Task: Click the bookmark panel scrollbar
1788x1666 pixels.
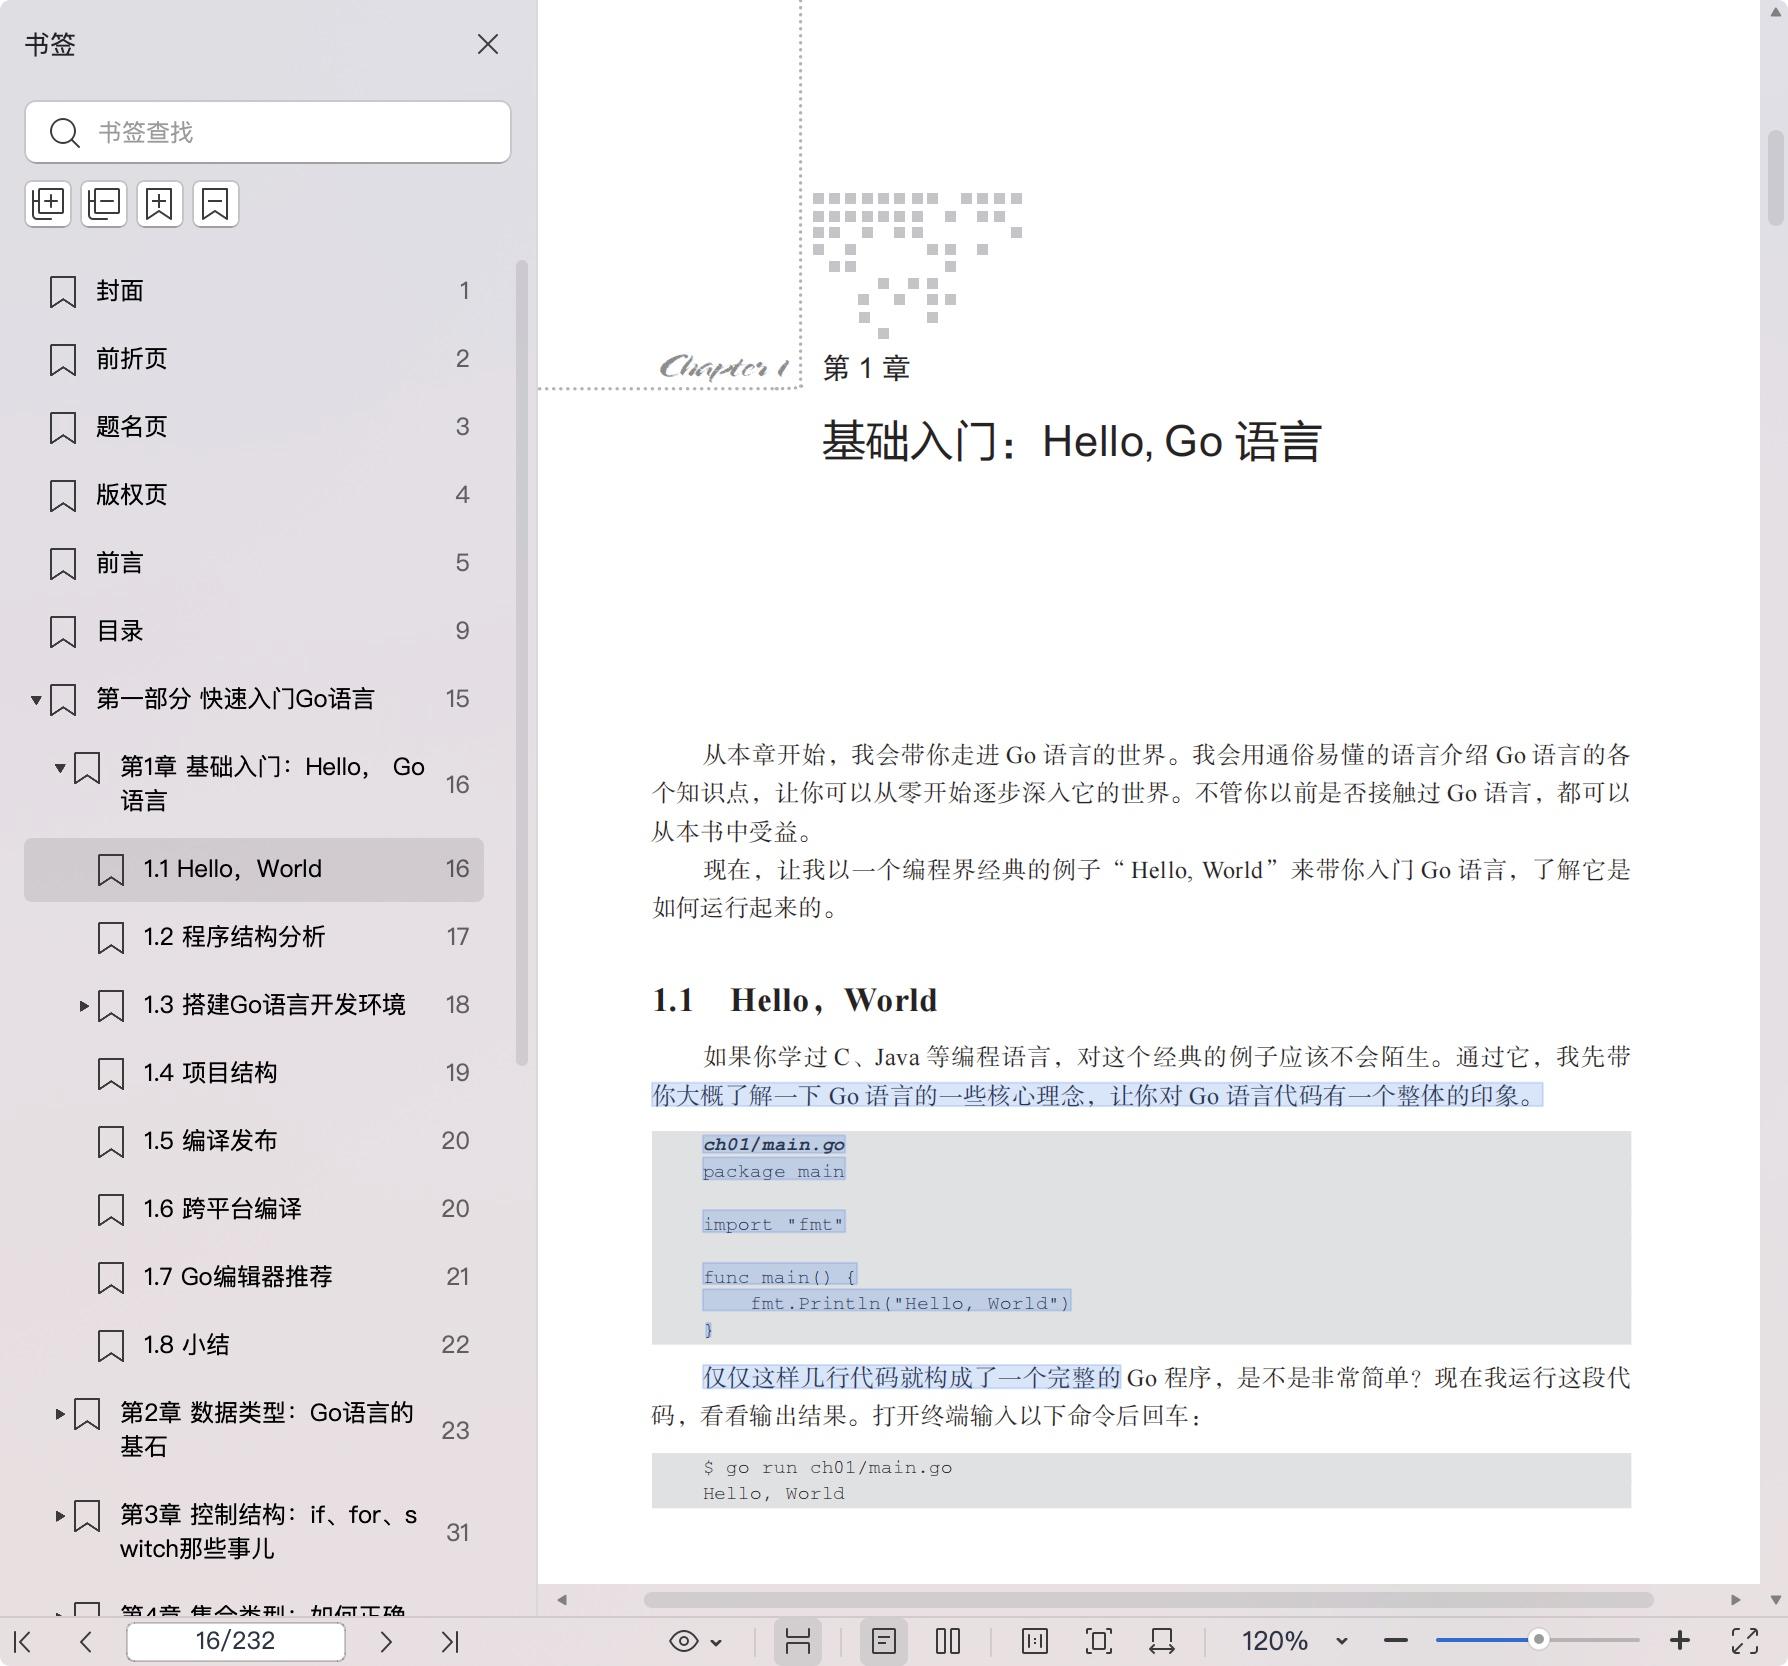Action: click(521, 663)
